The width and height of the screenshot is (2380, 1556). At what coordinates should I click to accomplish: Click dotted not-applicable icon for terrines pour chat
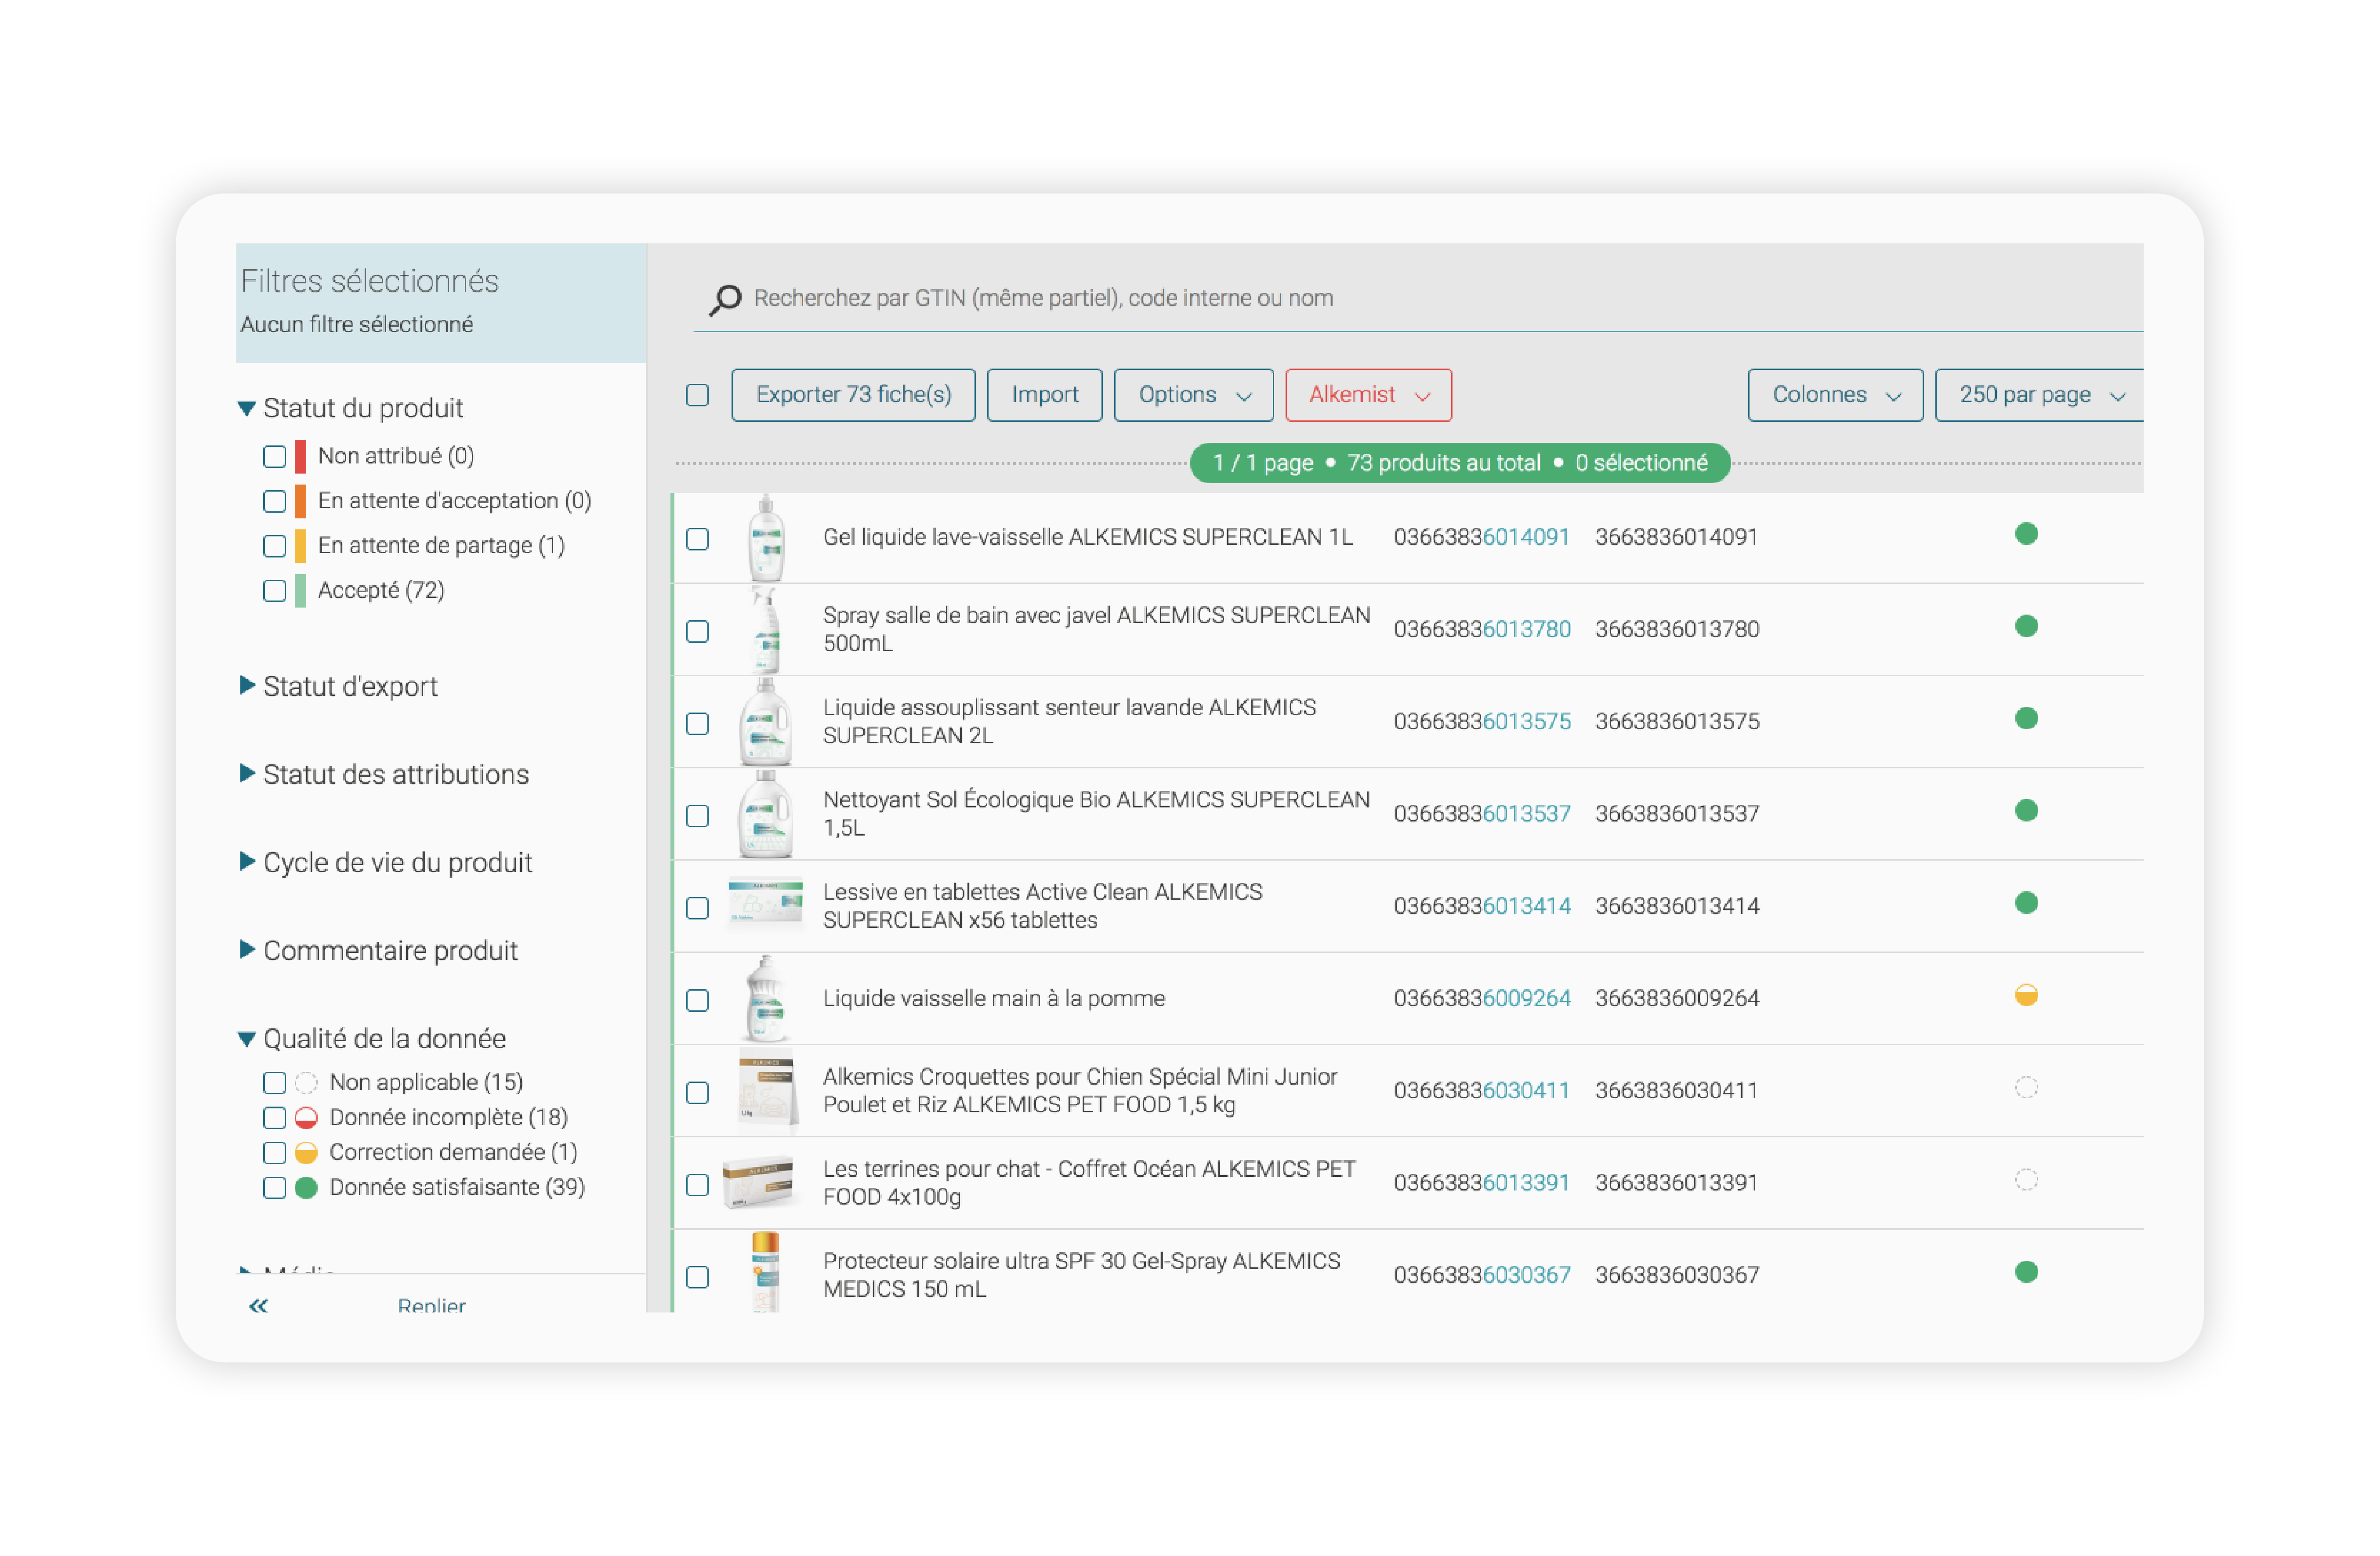pyautogui.click(x=2026, y=1180)
